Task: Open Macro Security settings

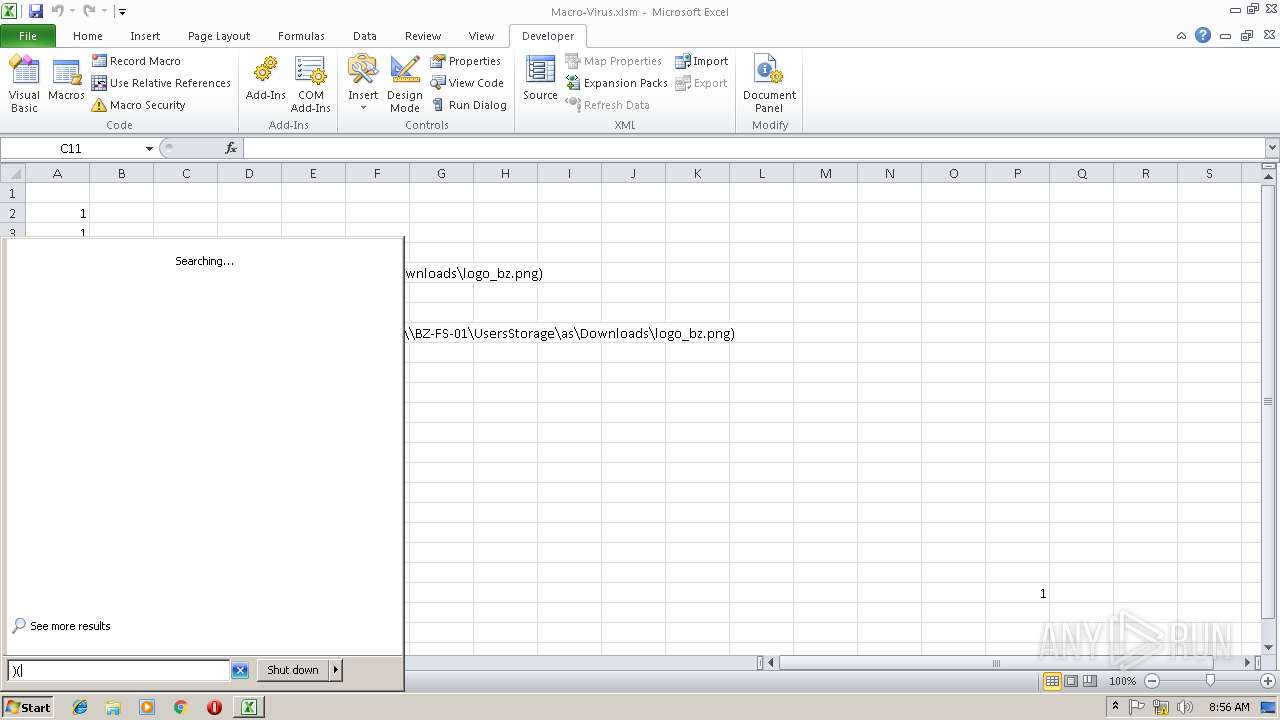Action: (x=139, y=105)
